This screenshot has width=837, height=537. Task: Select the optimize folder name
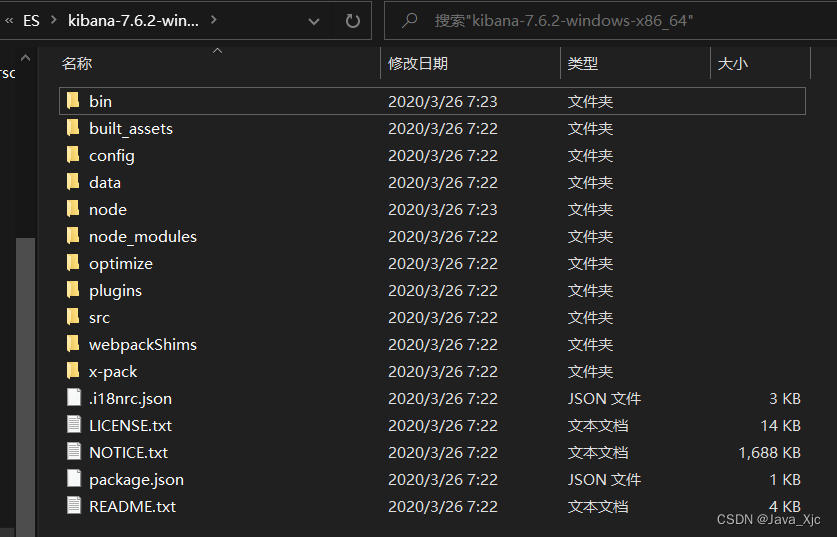pos(121,264)
